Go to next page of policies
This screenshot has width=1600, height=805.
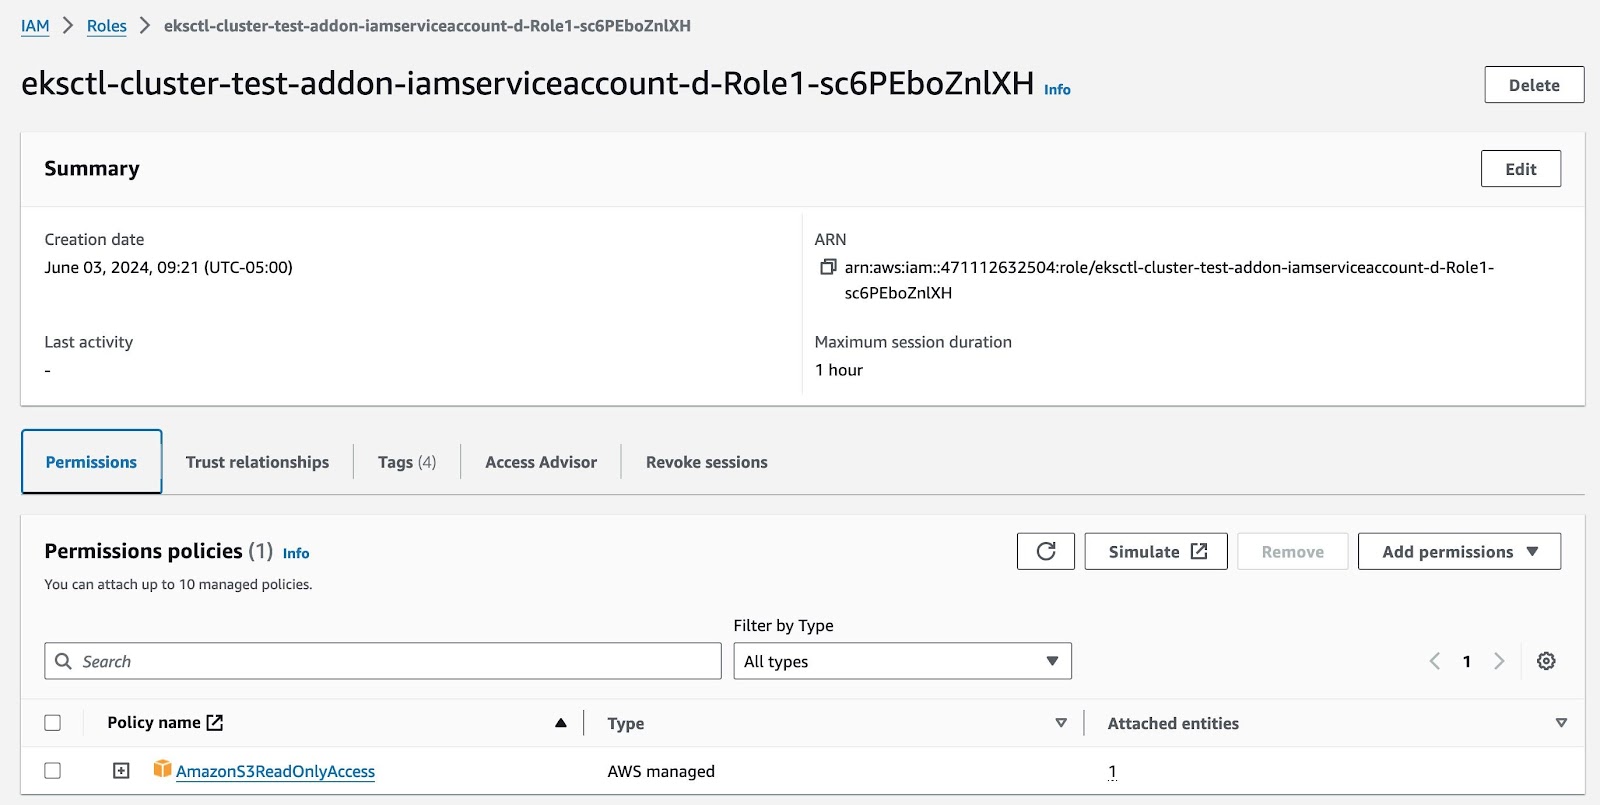(1499, 661)
